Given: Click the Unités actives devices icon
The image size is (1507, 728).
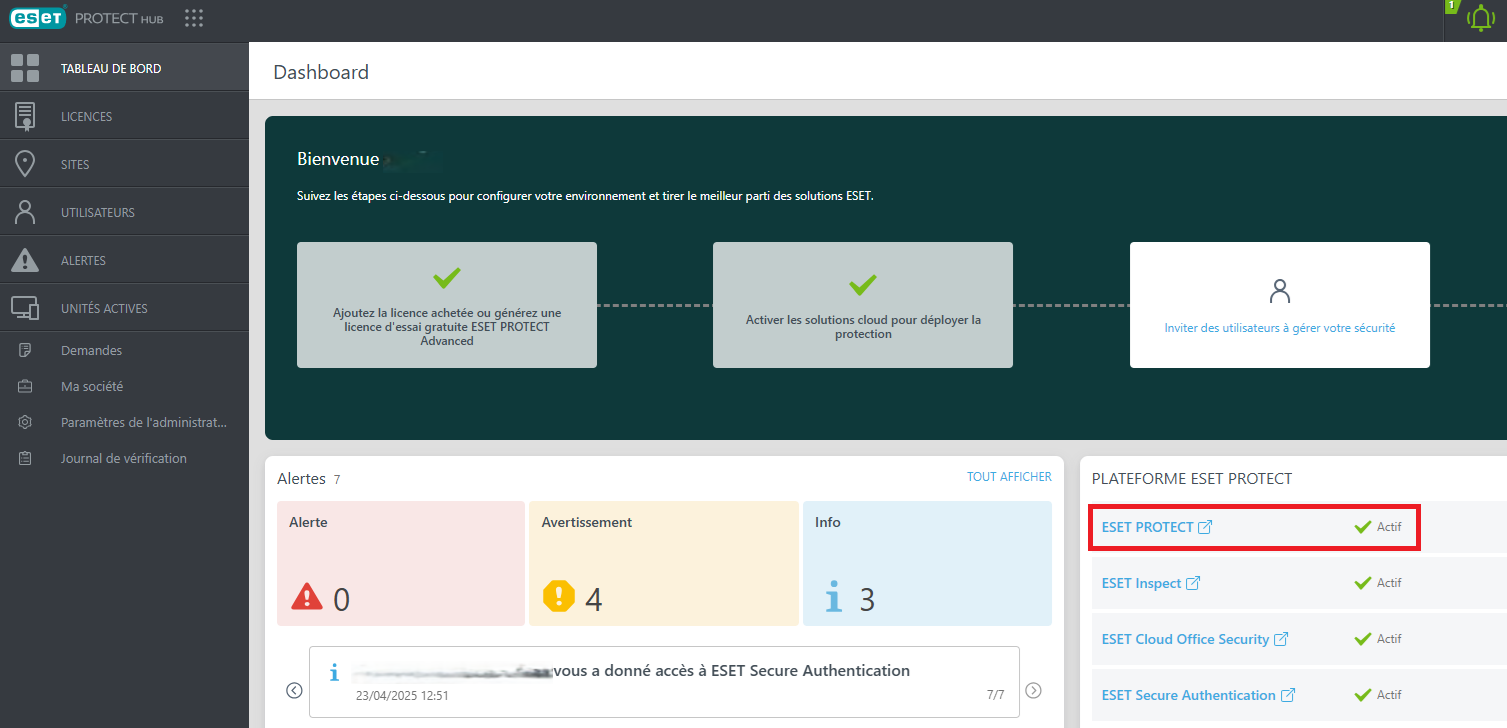Looking at the screenshot, I should (x=25, y=308).
